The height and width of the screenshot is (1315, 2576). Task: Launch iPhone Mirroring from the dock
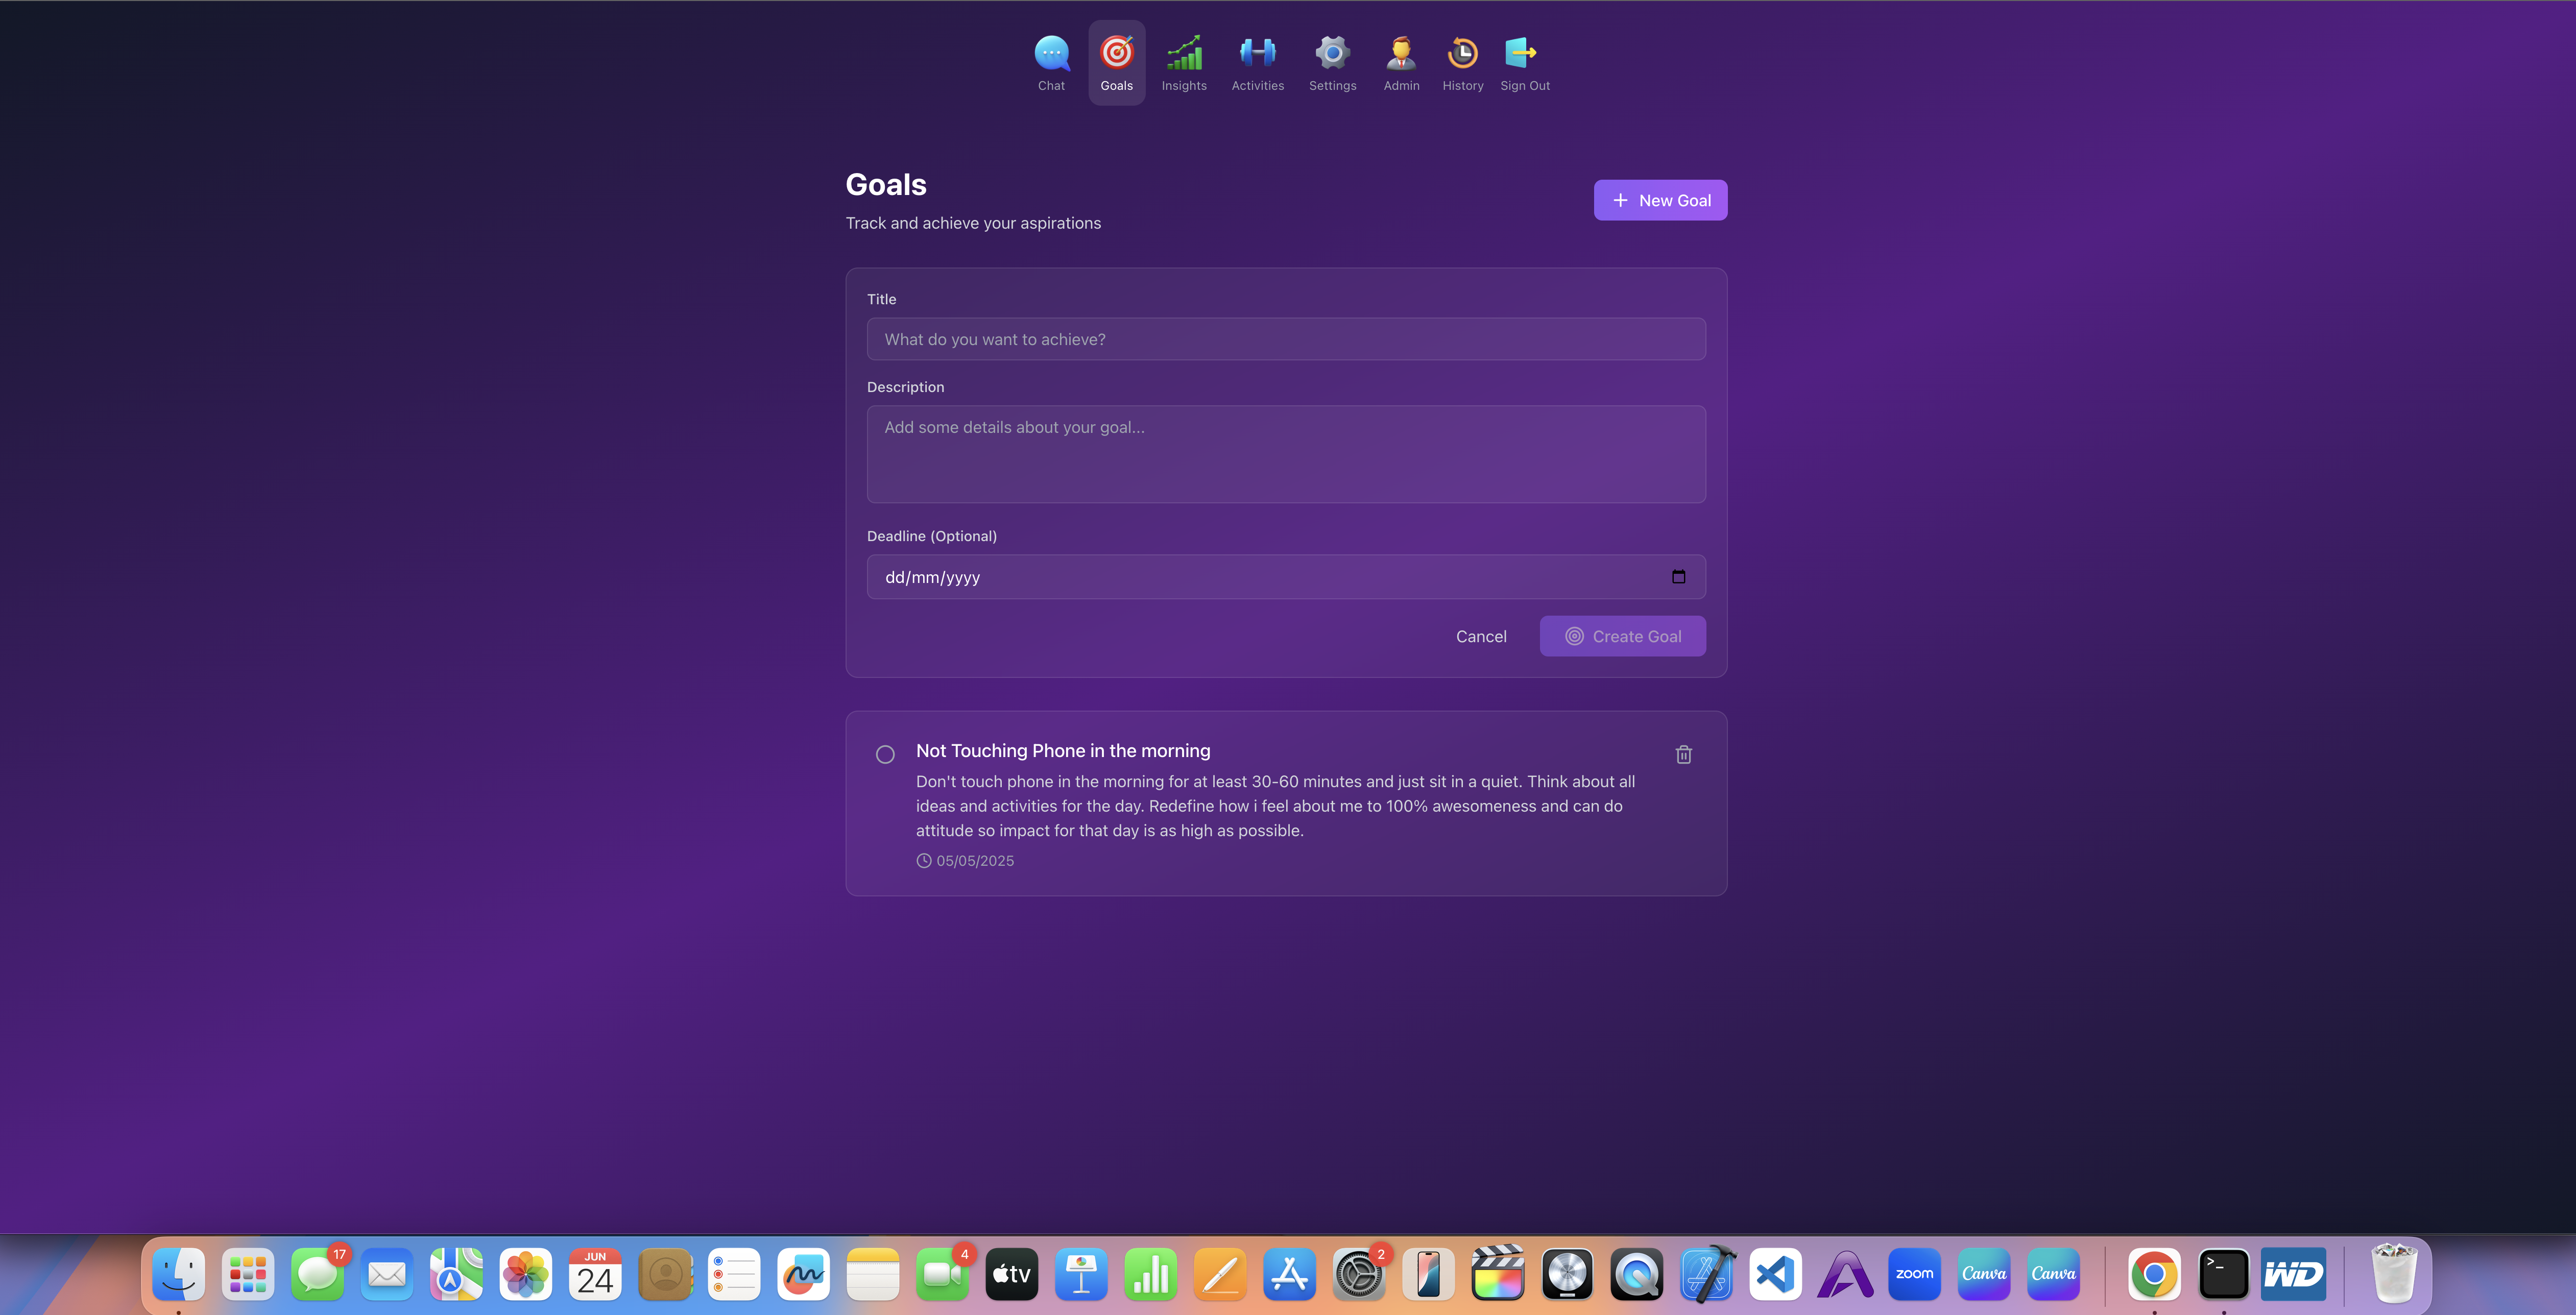click(1428, 1273)
